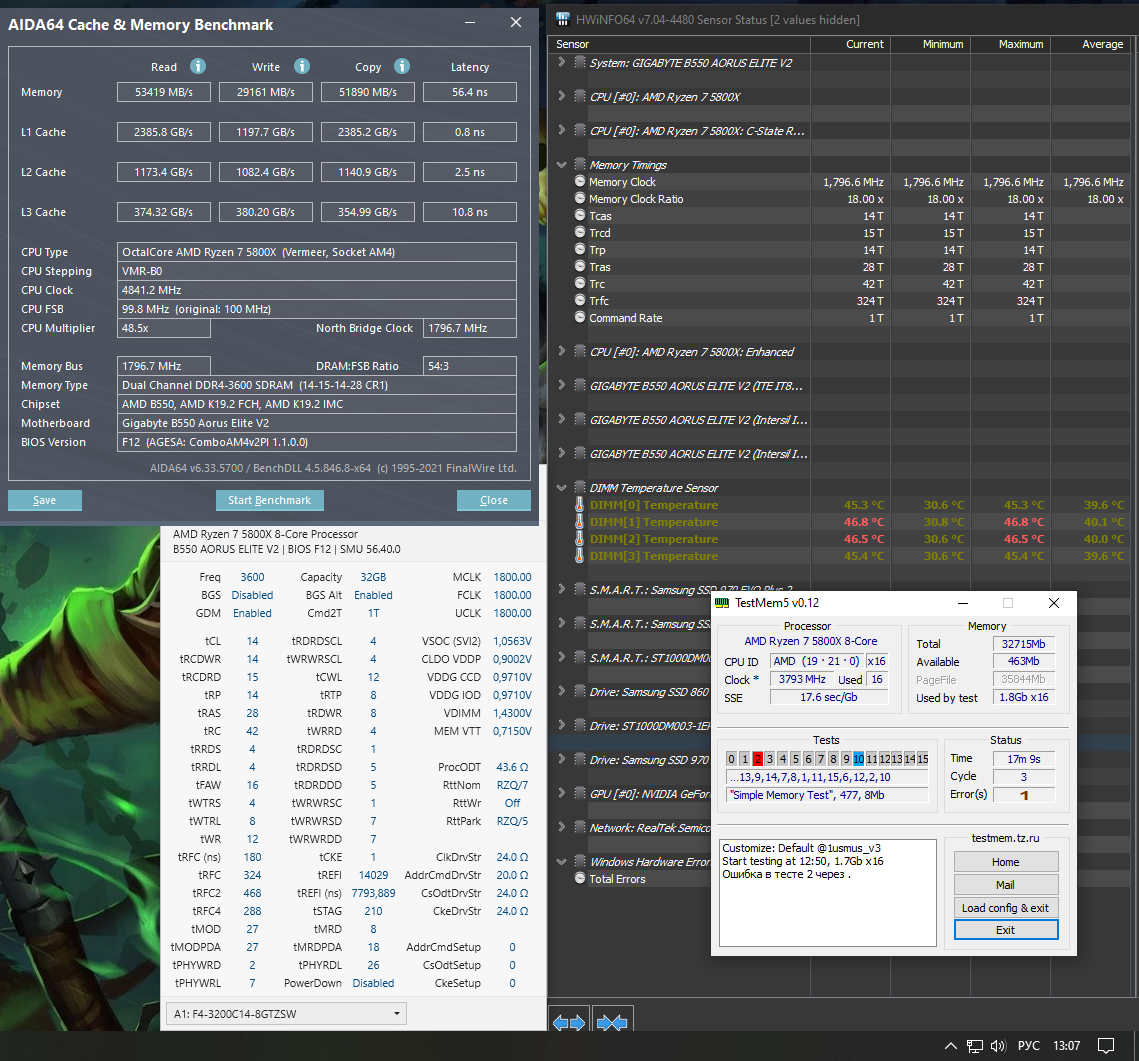The height and width of the screenshot is (1061, 1139).
Task: Click the Save button in AIDA64
Action: pos(45,500)
